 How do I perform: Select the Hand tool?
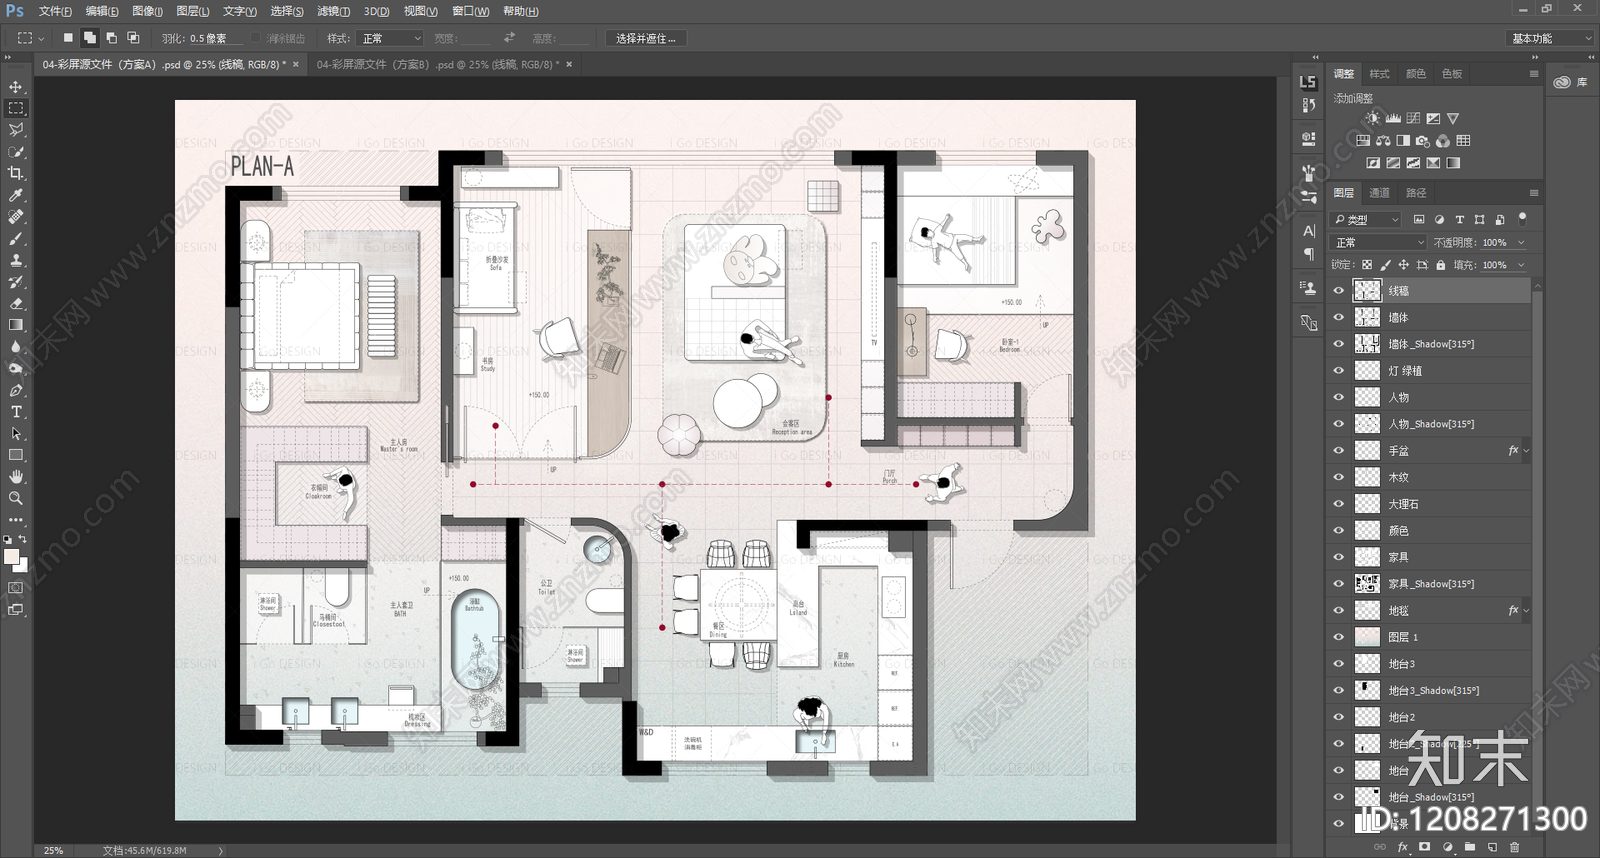point(16,477)
